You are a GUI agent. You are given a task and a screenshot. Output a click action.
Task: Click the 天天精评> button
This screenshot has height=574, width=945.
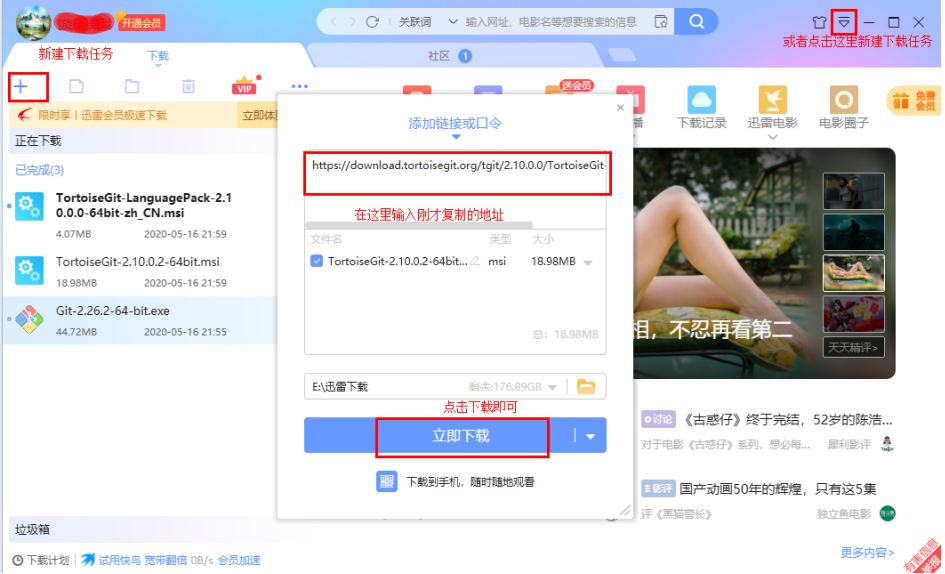coord(853,347)
